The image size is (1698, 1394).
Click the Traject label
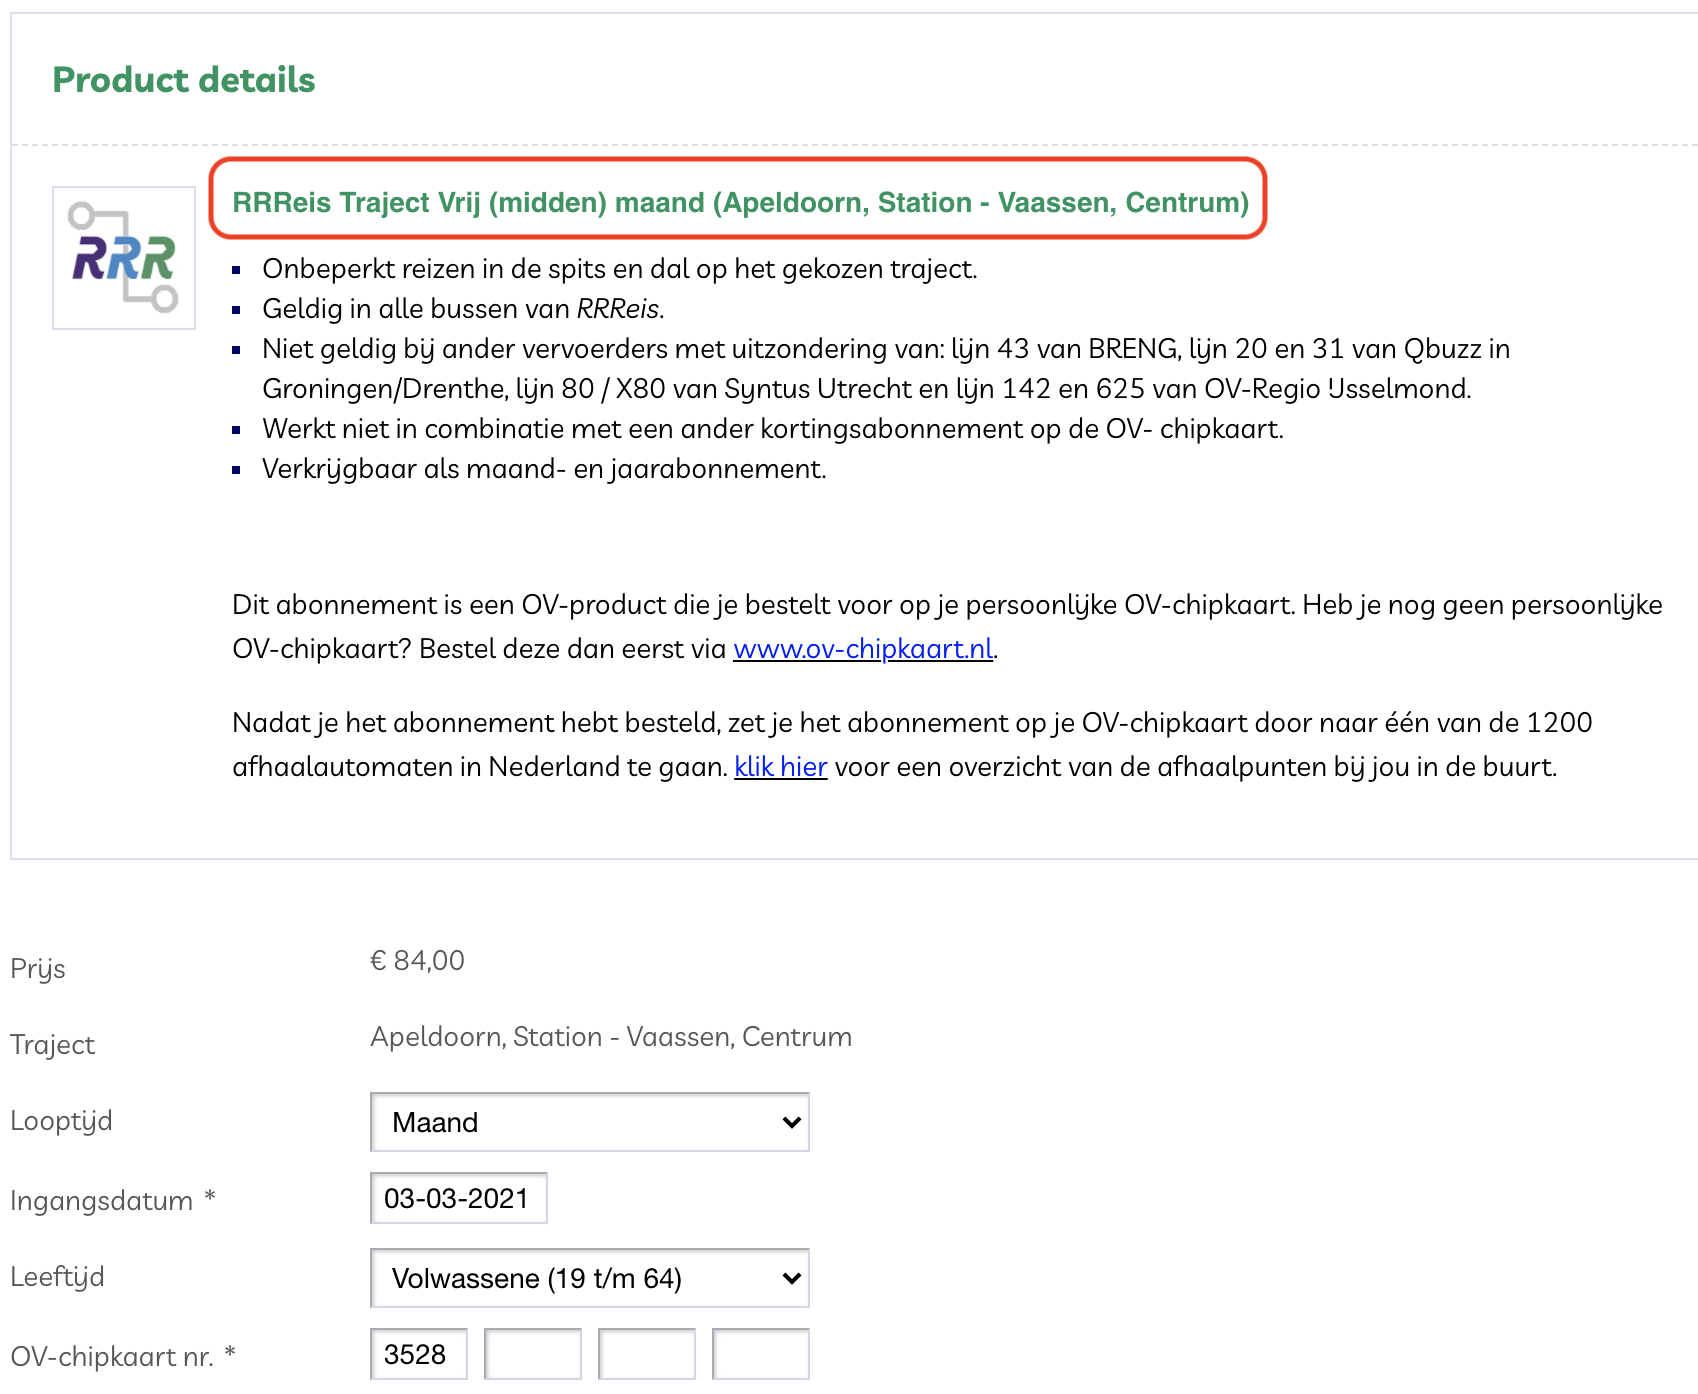click(52, 1045)
